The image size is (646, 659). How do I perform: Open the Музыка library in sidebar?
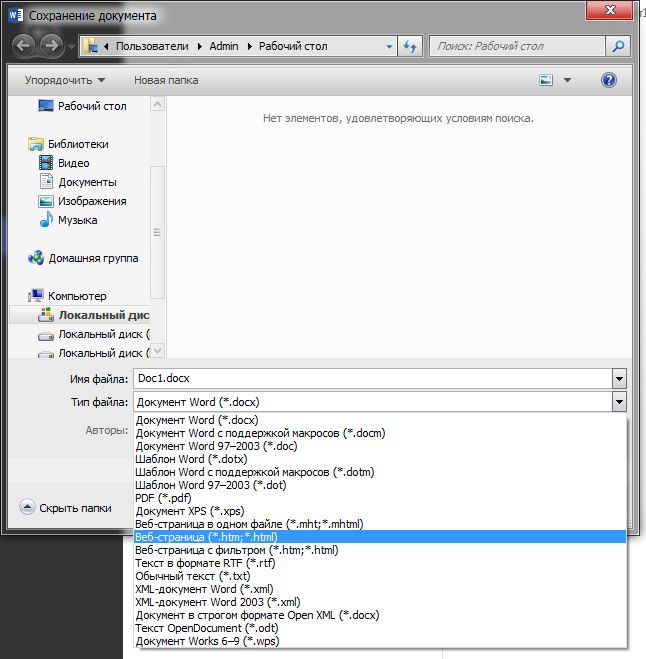point(77,220)
